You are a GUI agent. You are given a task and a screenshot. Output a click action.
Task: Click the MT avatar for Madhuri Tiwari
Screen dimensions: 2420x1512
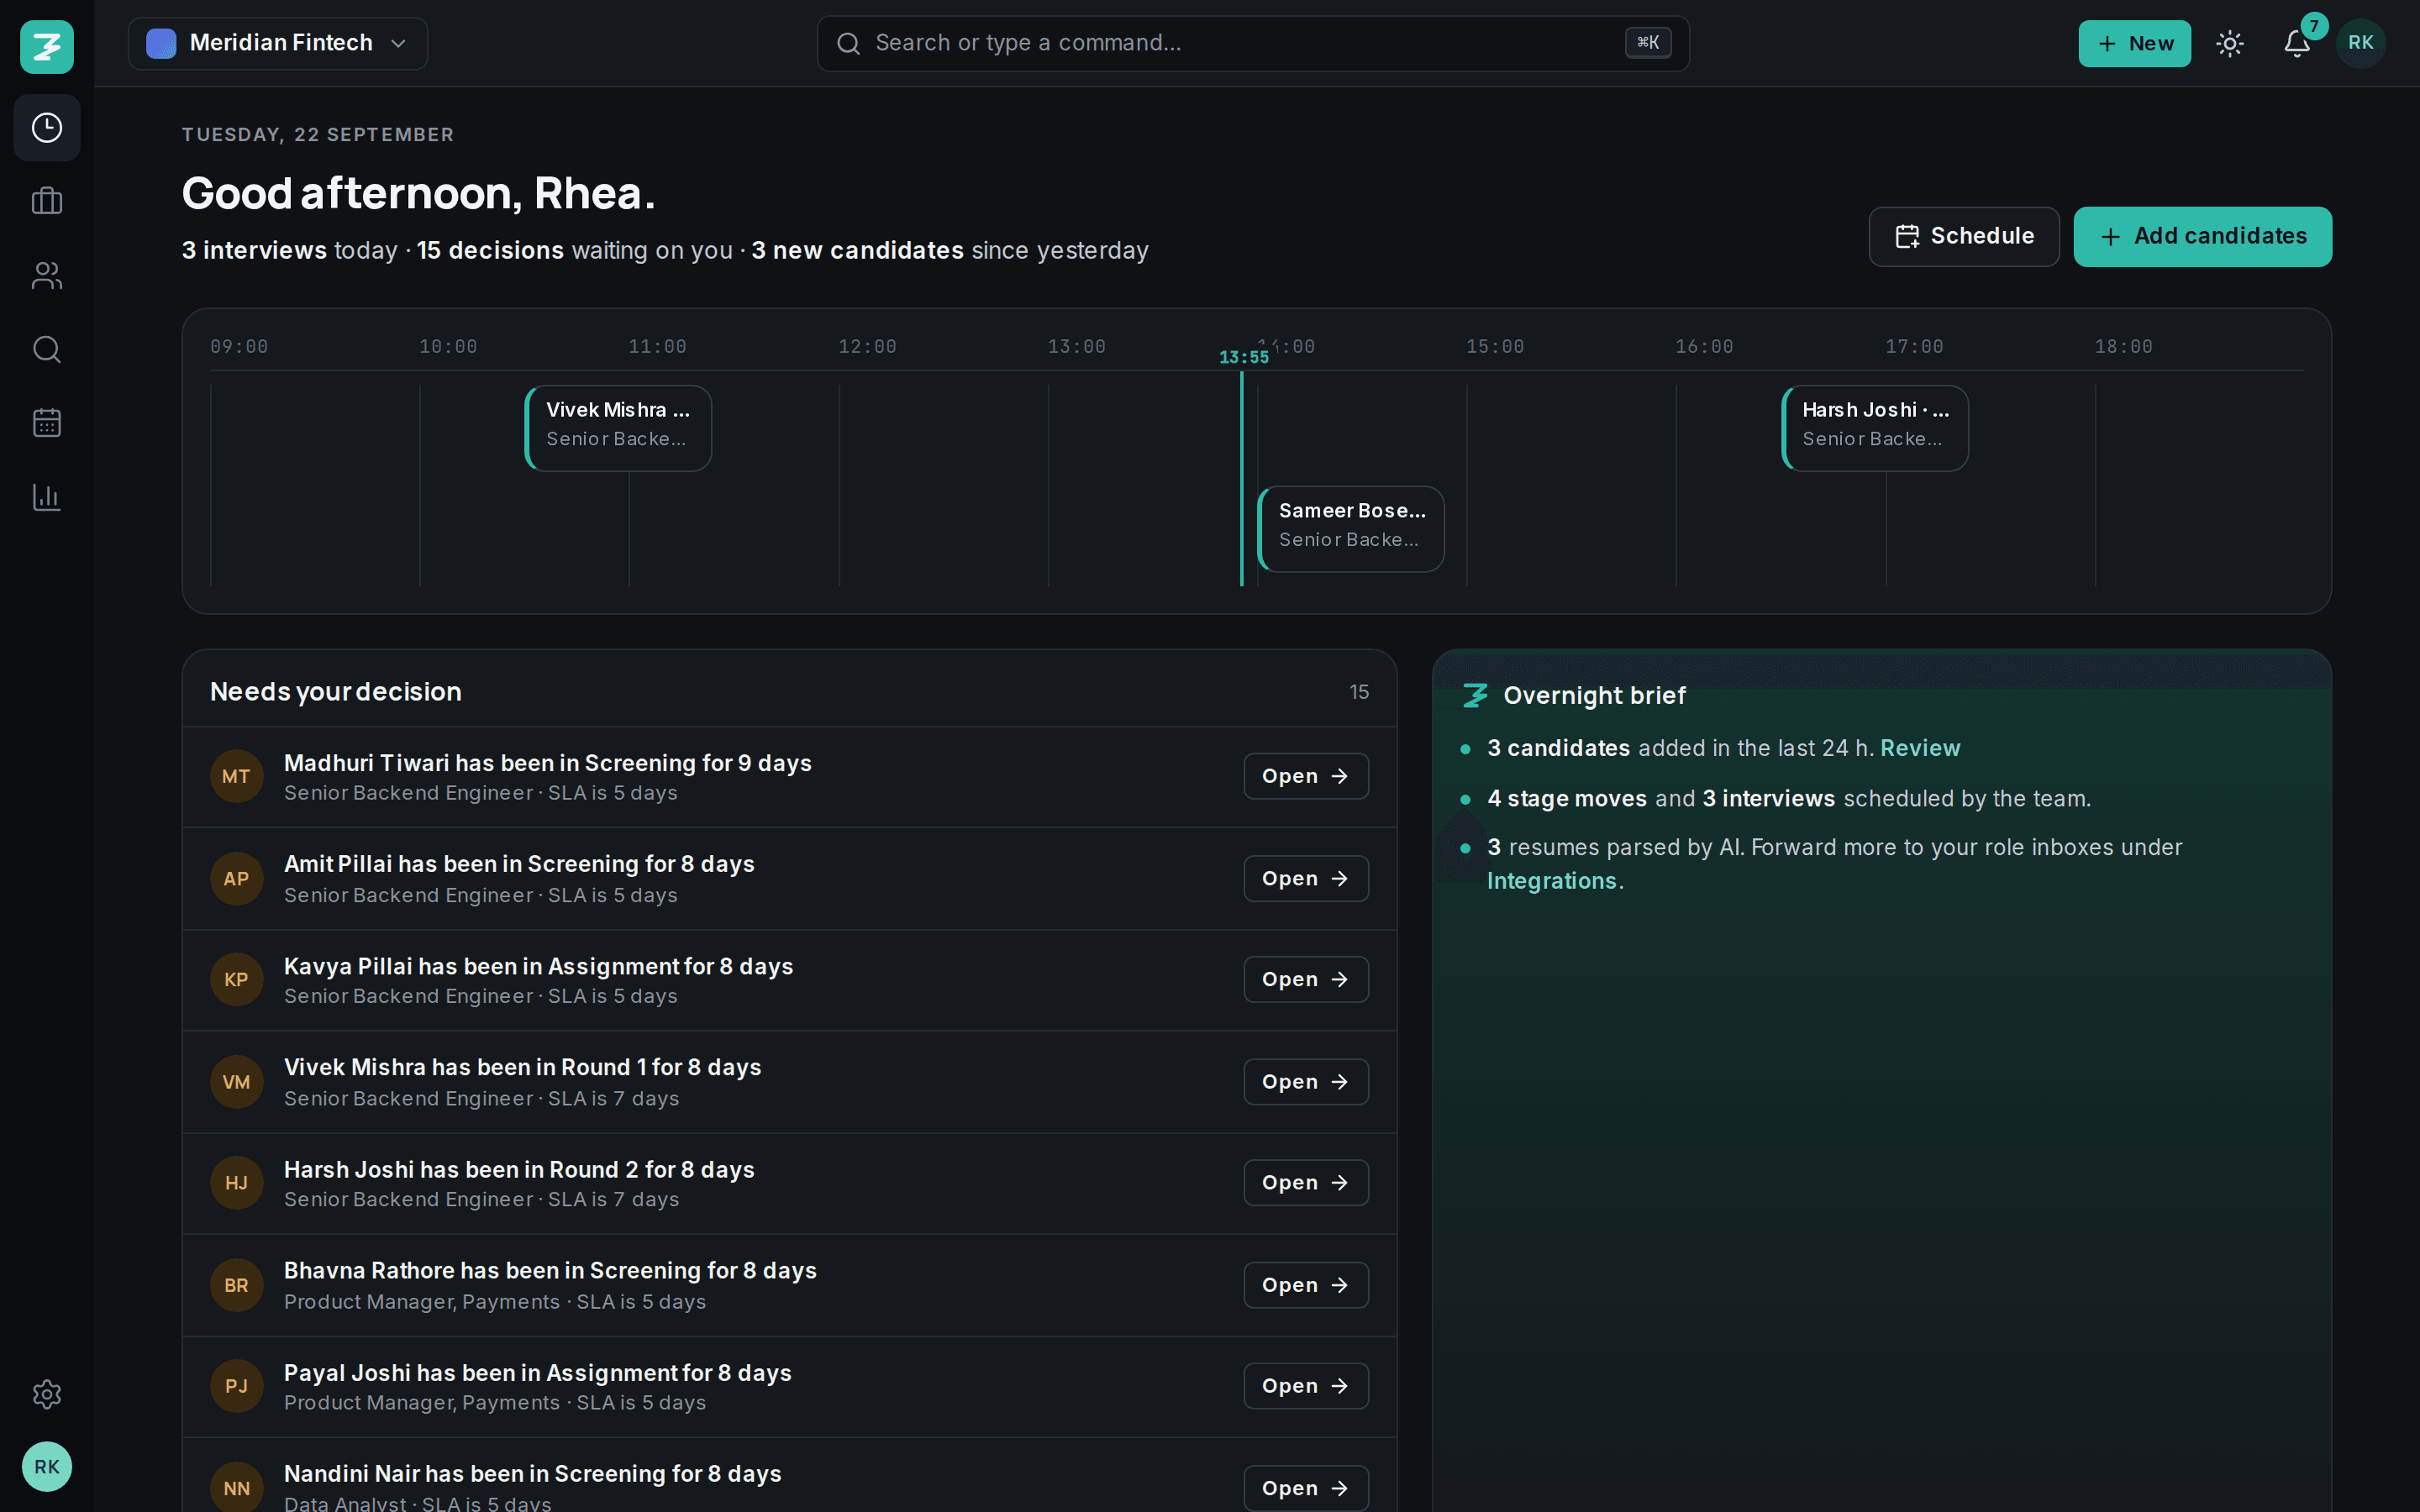click(236, 776)
